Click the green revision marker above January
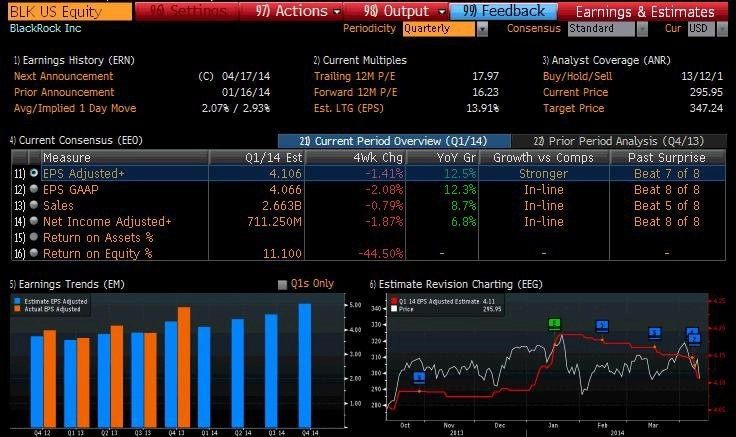736x437 pixels. [x=554, y=324]
